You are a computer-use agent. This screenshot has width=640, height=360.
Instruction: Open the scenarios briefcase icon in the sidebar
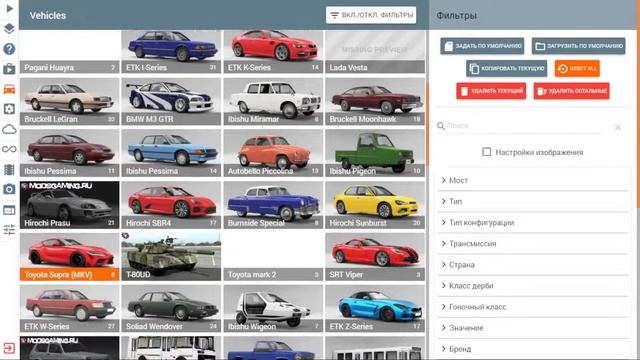point(9,69)
